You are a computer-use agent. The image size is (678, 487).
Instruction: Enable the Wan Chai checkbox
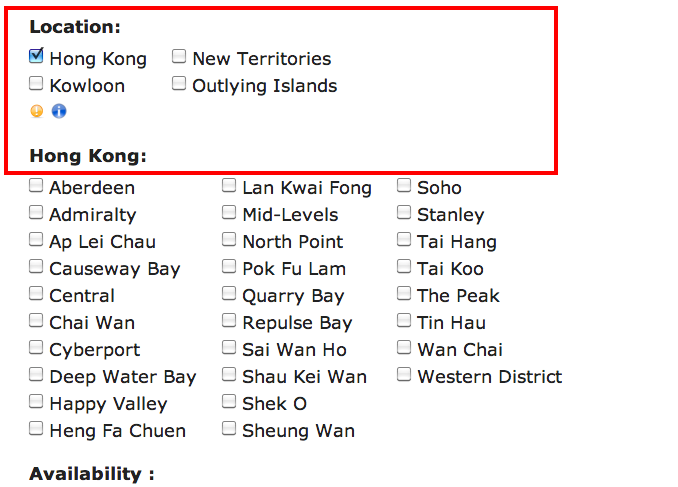point(404,347)
